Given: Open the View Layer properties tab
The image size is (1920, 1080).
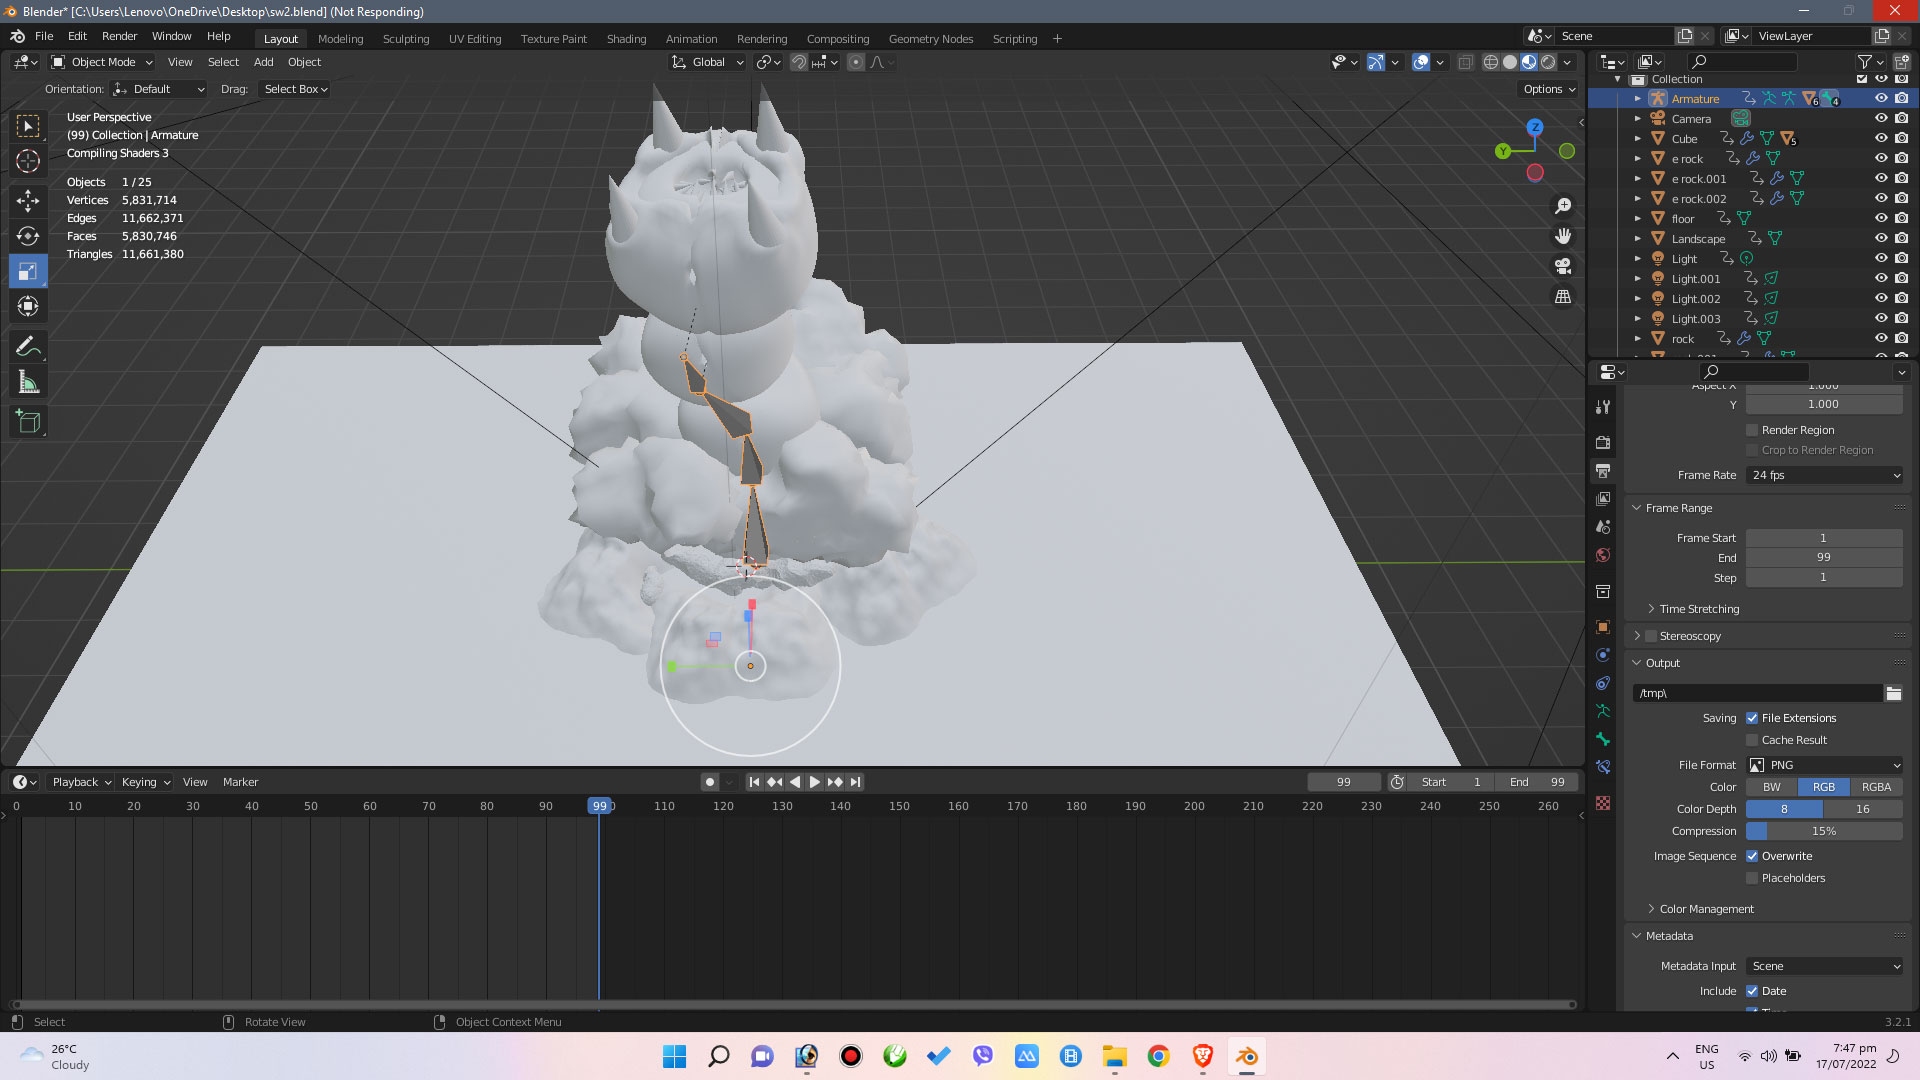Looking at the screenshot, I should coord(1603,498).
